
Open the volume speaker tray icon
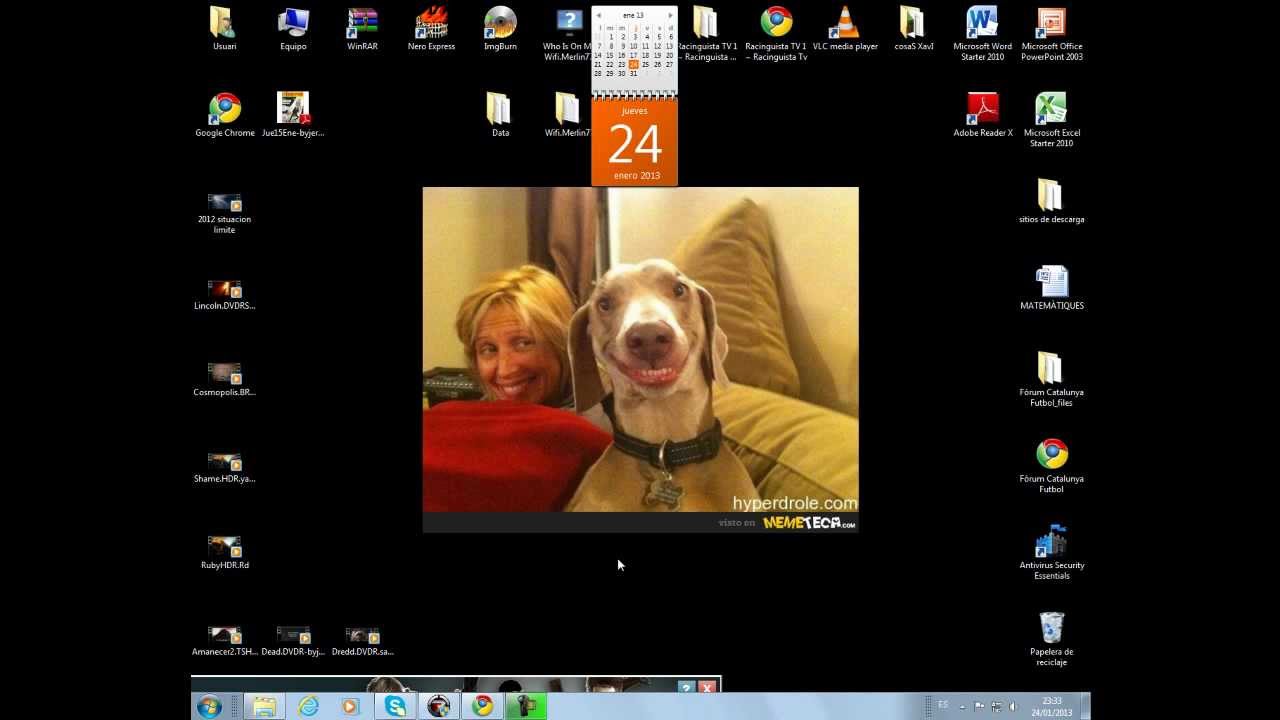1012,706
